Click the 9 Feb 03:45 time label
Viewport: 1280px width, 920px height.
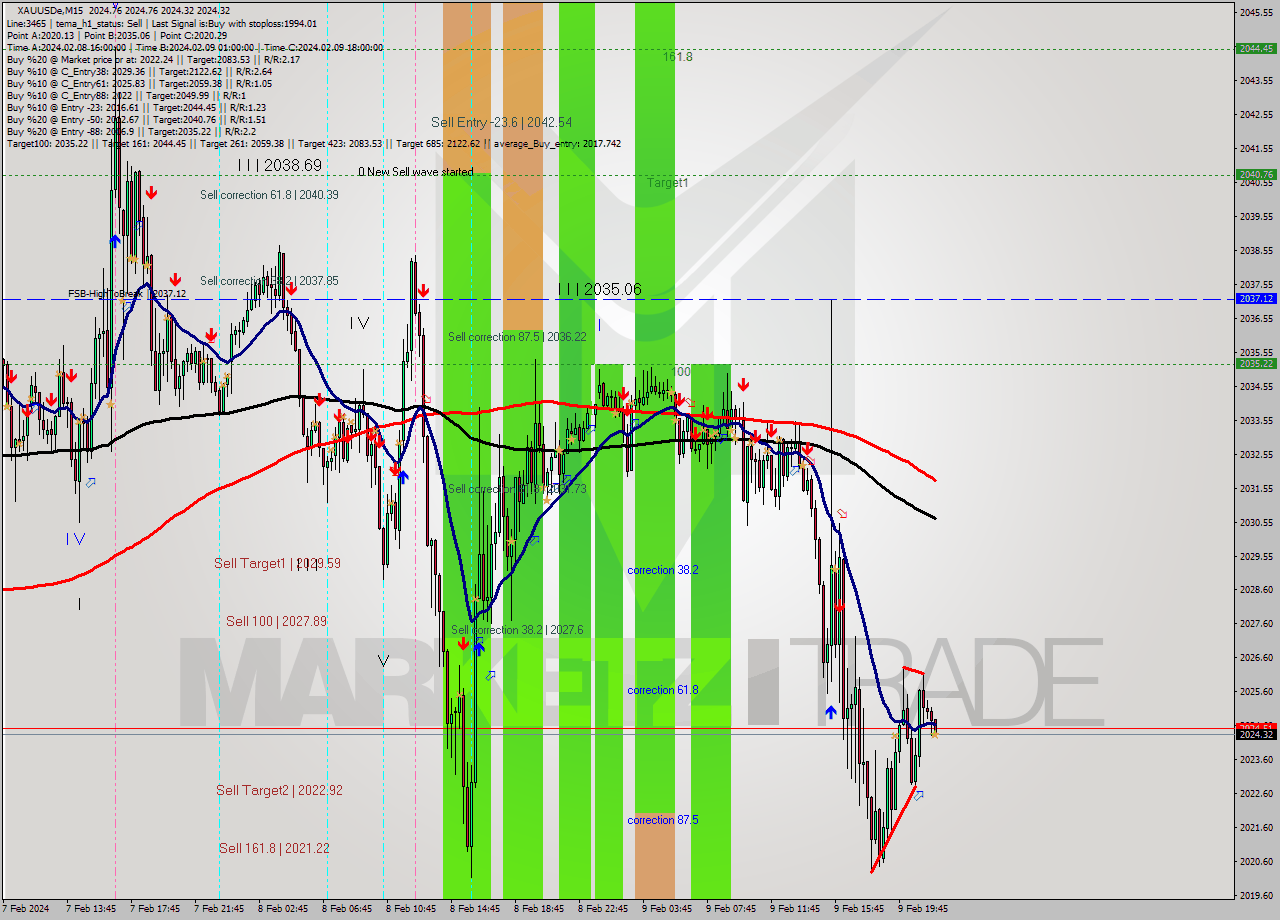667,909
